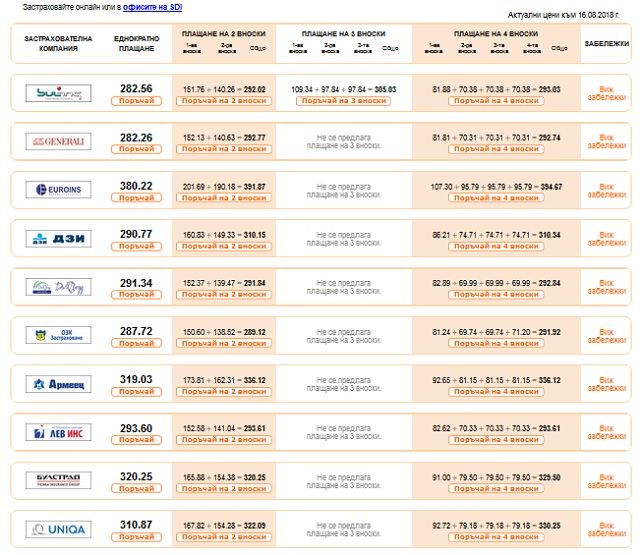Order ДЗИ 2 installments totaling 310.15
Screen dimensions: 640x555
(x=224, y=246)
